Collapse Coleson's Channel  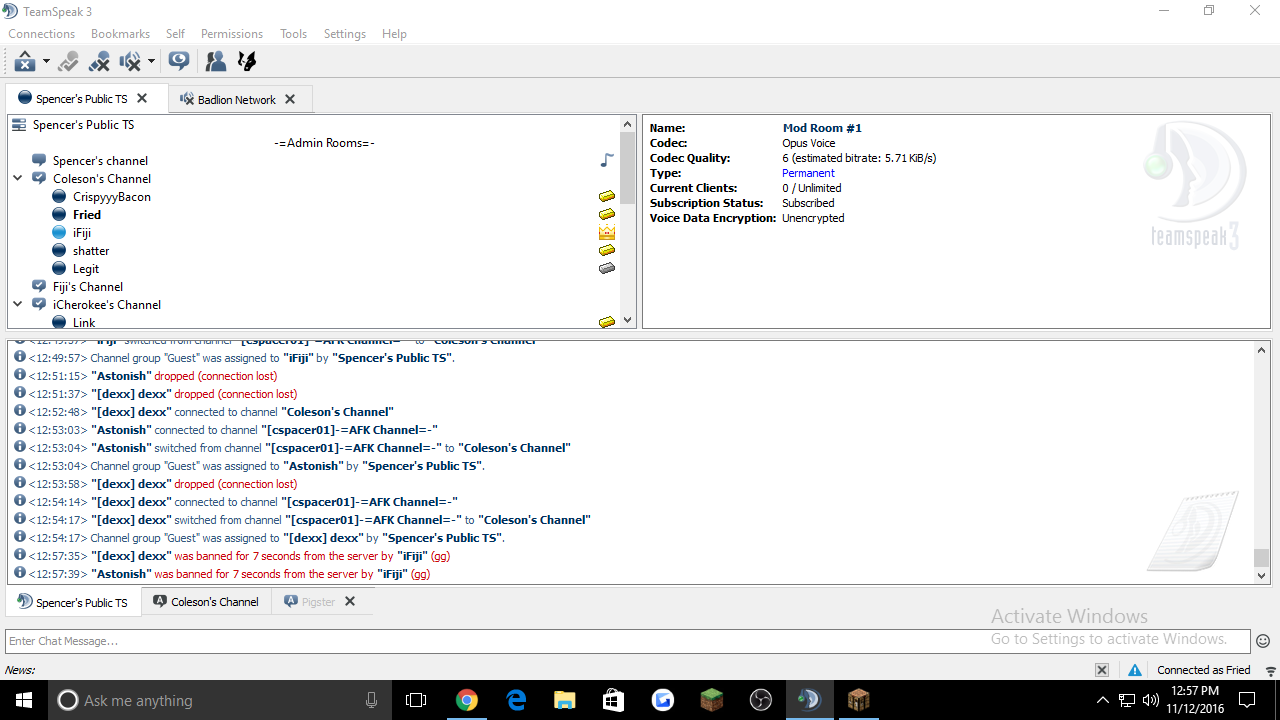(x=18, y=179)
